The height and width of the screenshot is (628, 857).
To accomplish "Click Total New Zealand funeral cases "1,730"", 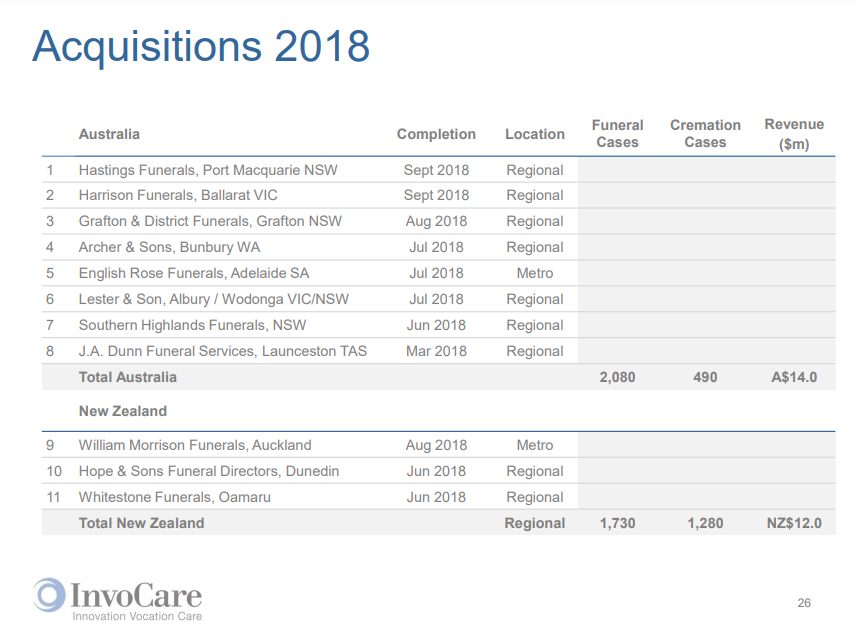I will 618,524.
